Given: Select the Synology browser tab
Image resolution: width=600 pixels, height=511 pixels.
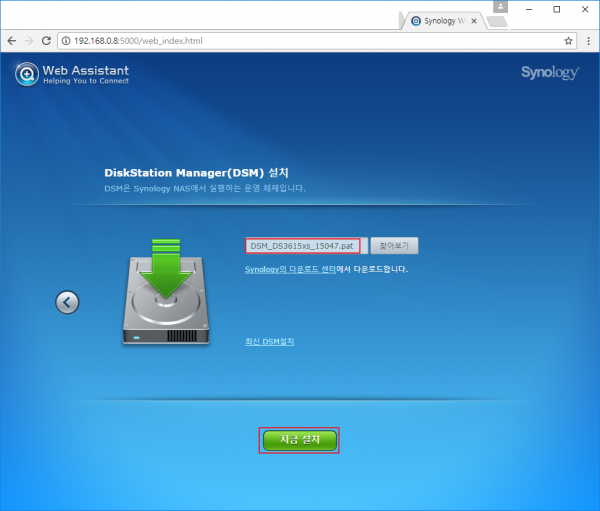Looking at the screenshot, I should 440,20.
